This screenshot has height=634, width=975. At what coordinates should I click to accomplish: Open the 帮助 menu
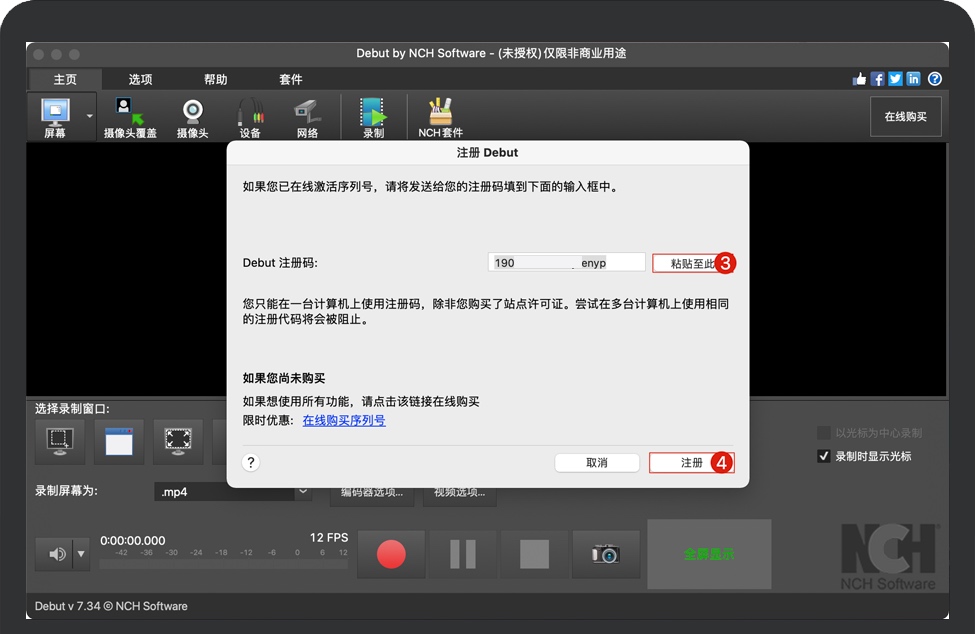click(x=215, y=79)
